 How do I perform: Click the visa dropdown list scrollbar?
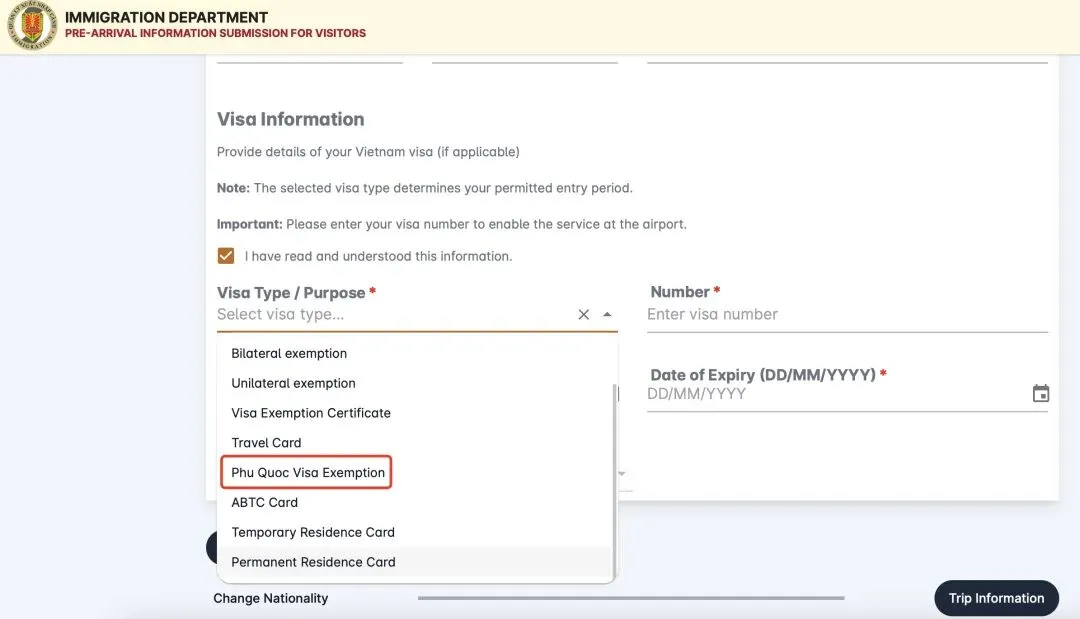[x=614, y=481]
